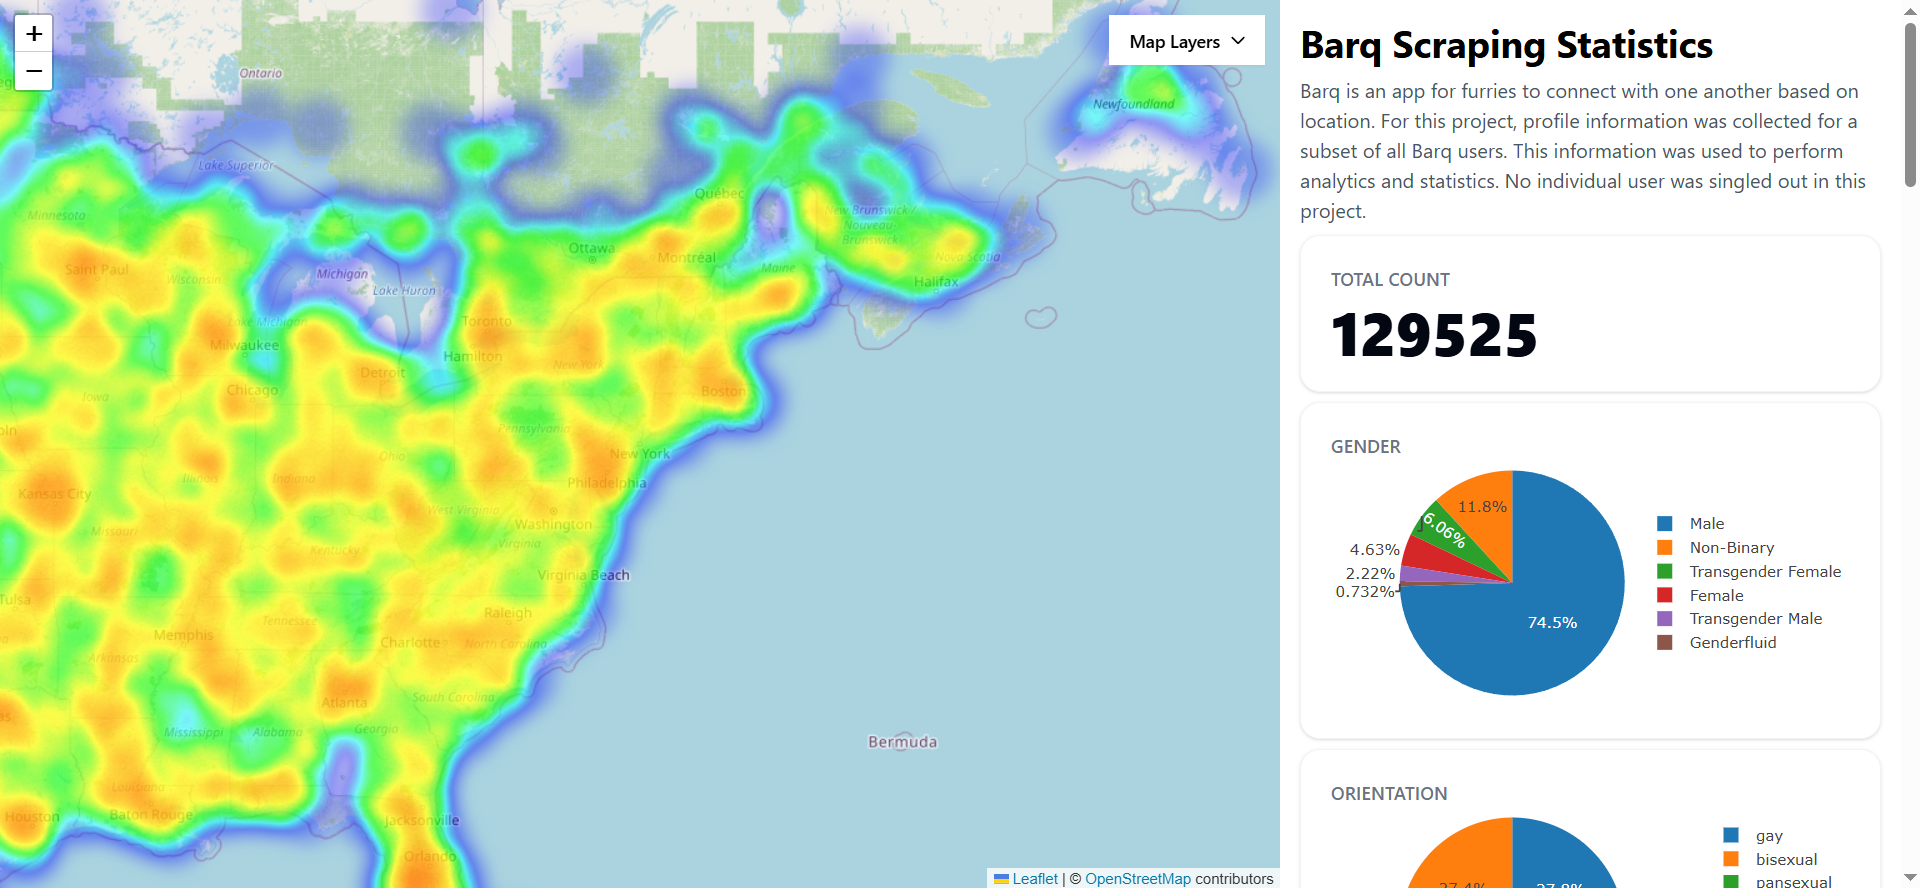Image resolution: width=1920 pixels, height=888 pixels.
Task: Click the Barq Scraping Statistics heading
Action: pyautogui.click(x=1506, y=45)
